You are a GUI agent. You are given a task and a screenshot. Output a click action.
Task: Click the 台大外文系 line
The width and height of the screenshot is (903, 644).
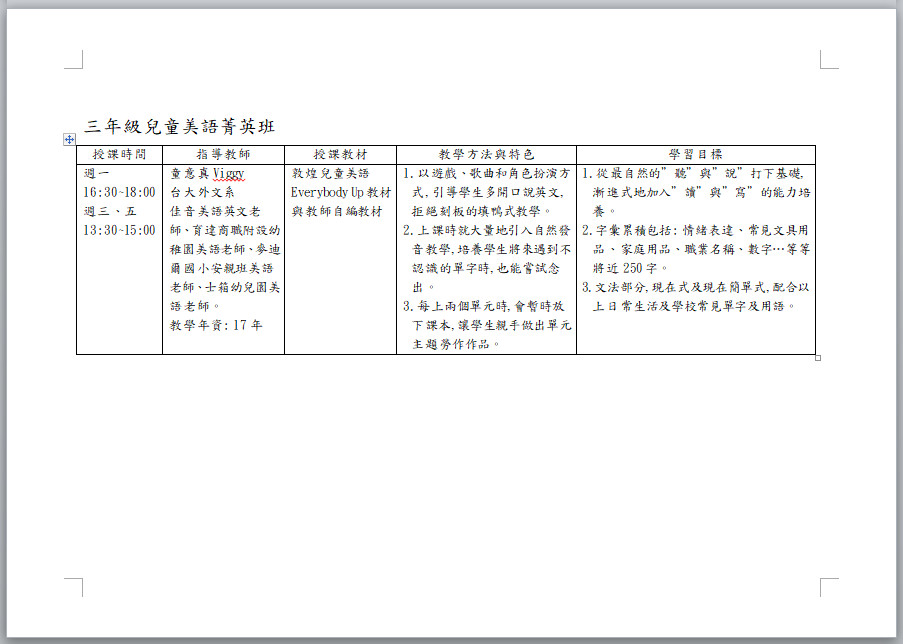pyautogui.click(x=202, y=192)
